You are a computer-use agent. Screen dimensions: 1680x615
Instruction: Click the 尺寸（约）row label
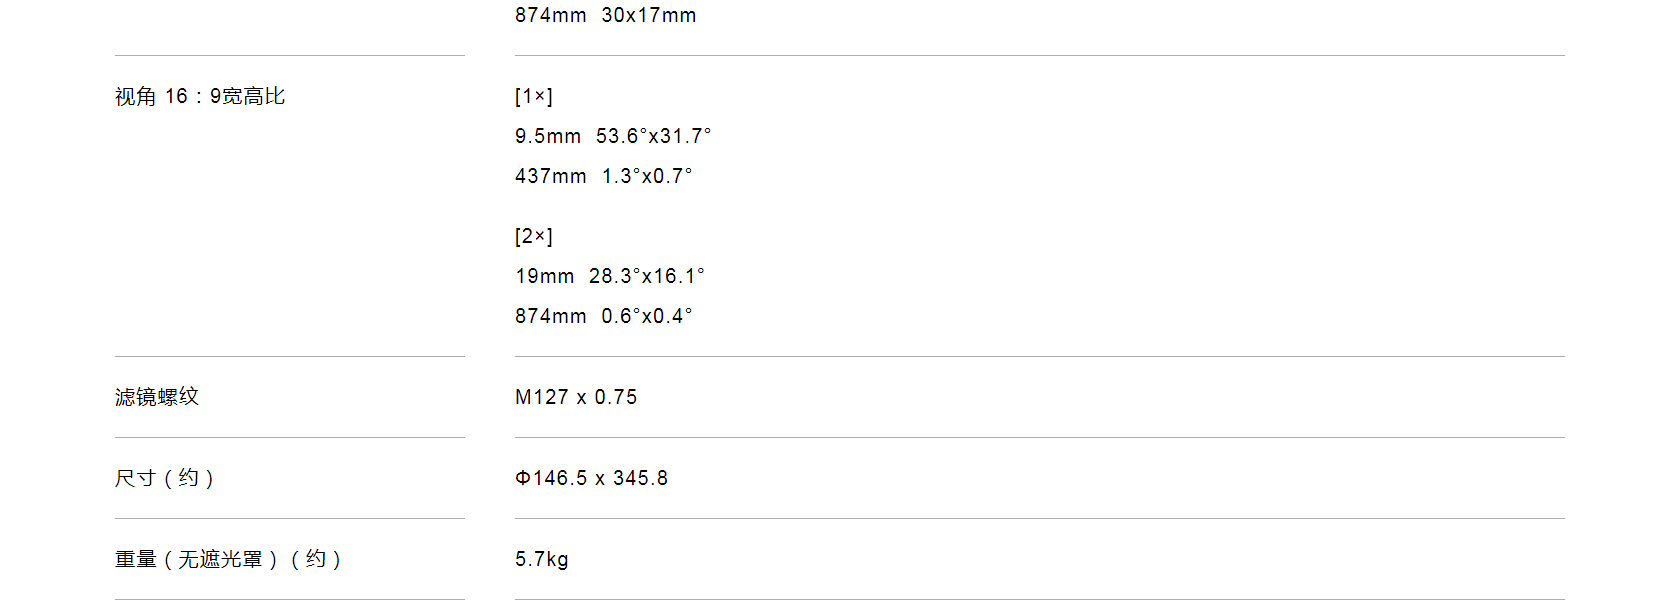(165, 478)
